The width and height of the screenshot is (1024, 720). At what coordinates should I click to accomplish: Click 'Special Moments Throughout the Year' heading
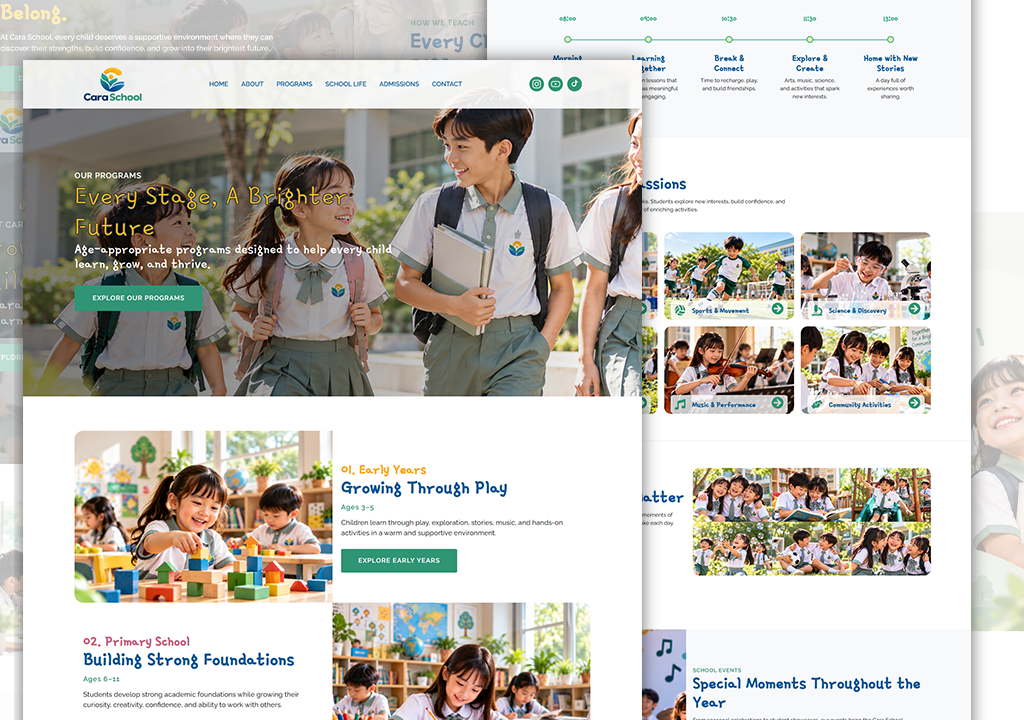[x=807, y=693]
